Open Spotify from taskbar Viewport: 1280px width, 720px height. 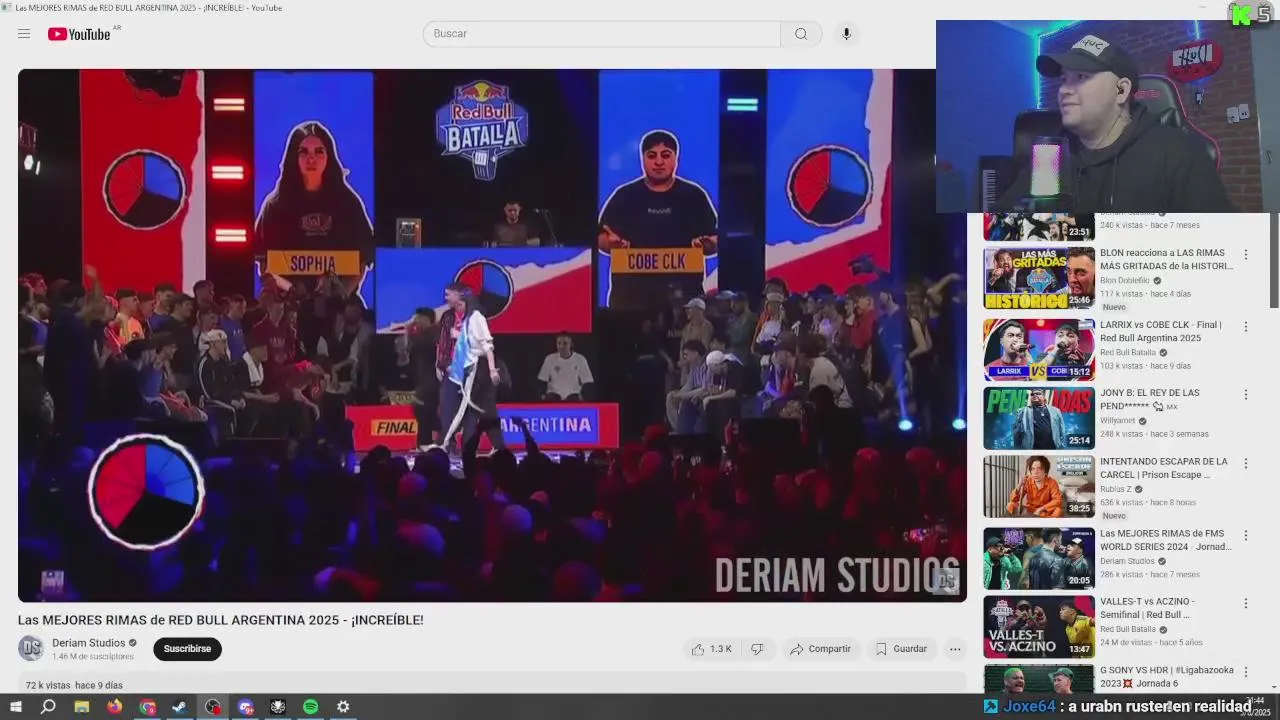[x=311, y=707]
